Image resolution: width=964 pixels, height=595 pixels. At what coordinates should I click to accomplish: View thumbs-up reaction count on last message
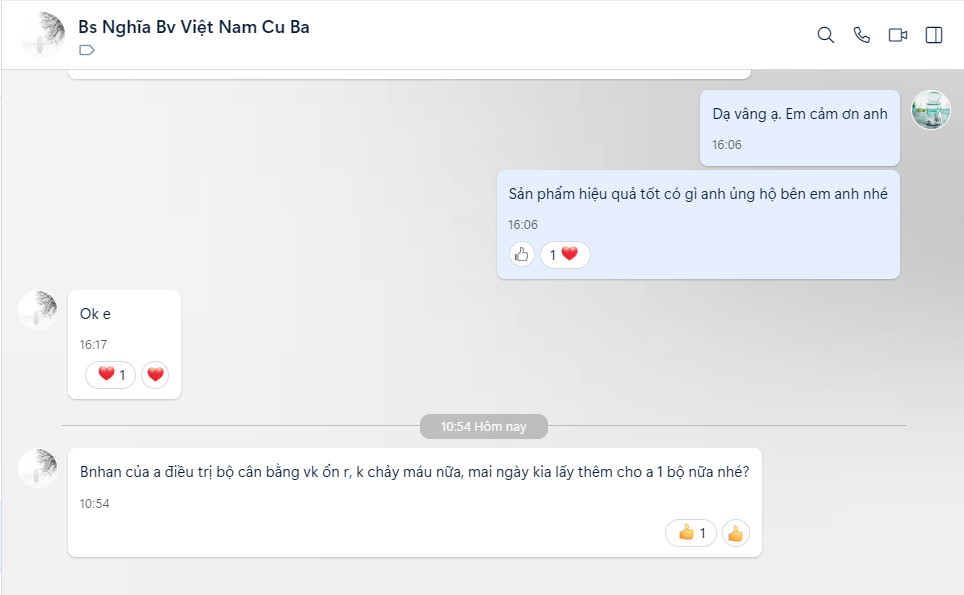pos(691,533)
